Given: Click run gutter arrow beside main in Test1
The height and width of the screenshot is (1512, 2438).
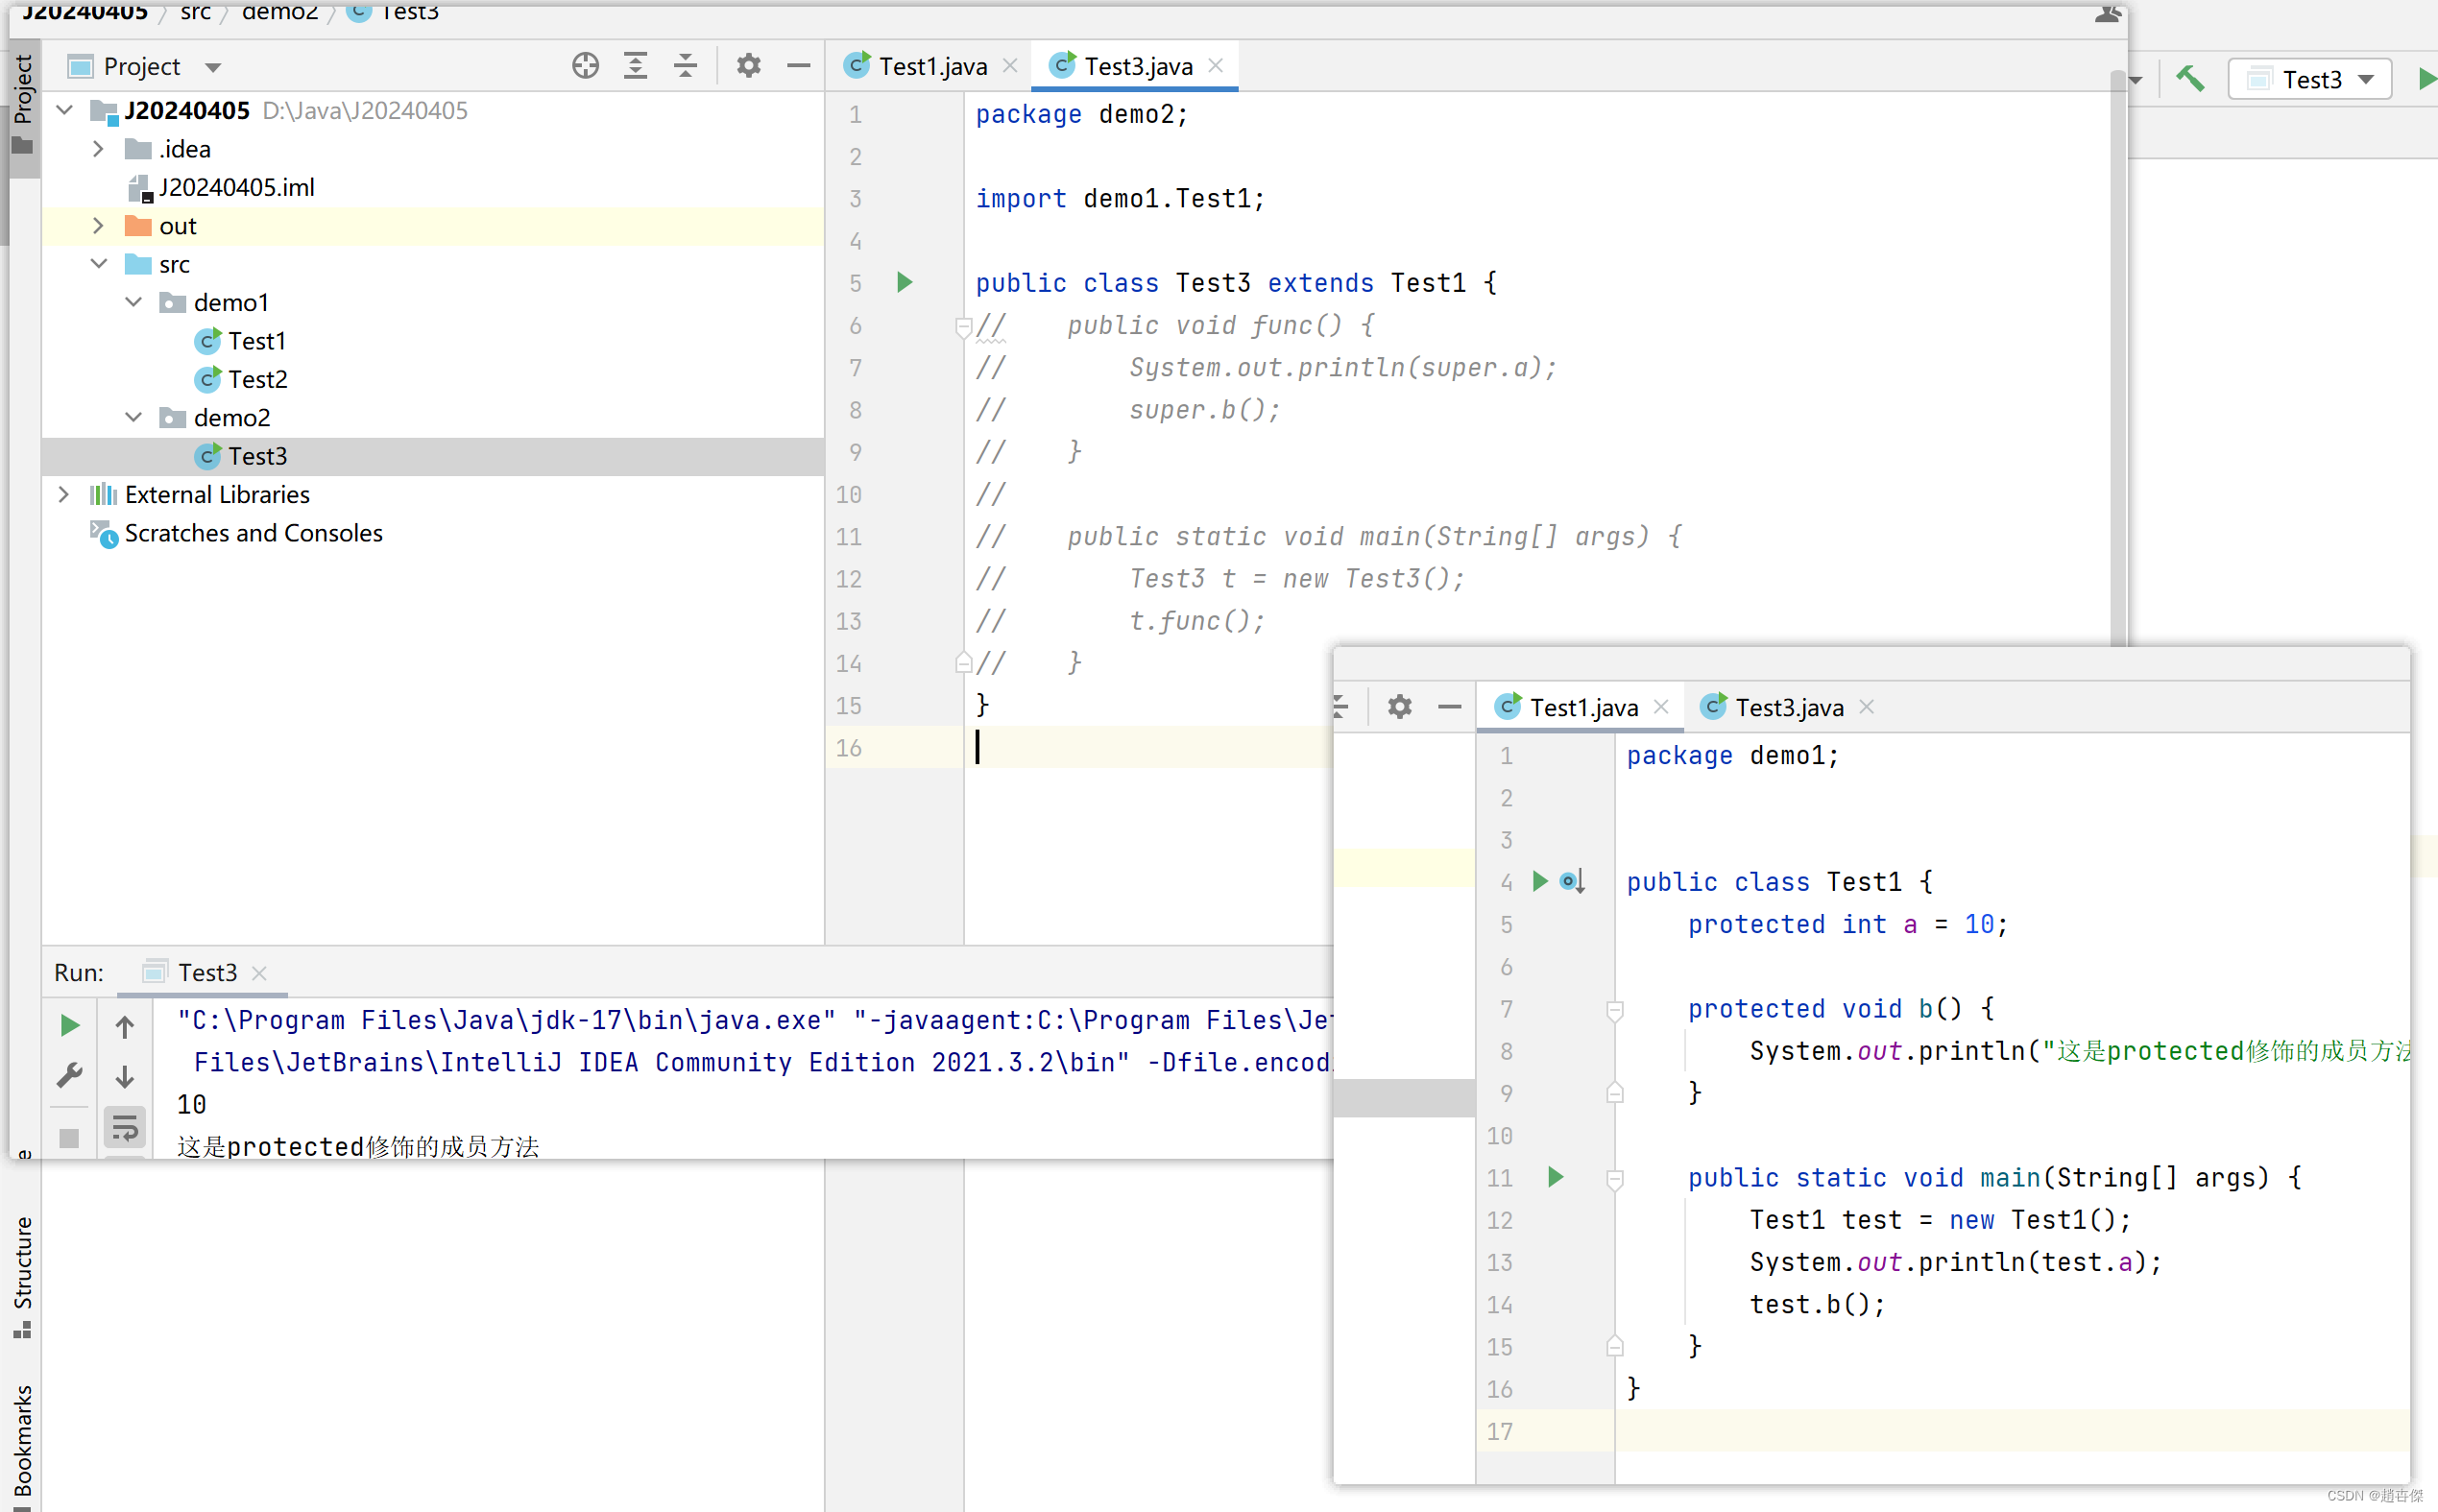Looking at the screenshot, I should point(1555,1177).
